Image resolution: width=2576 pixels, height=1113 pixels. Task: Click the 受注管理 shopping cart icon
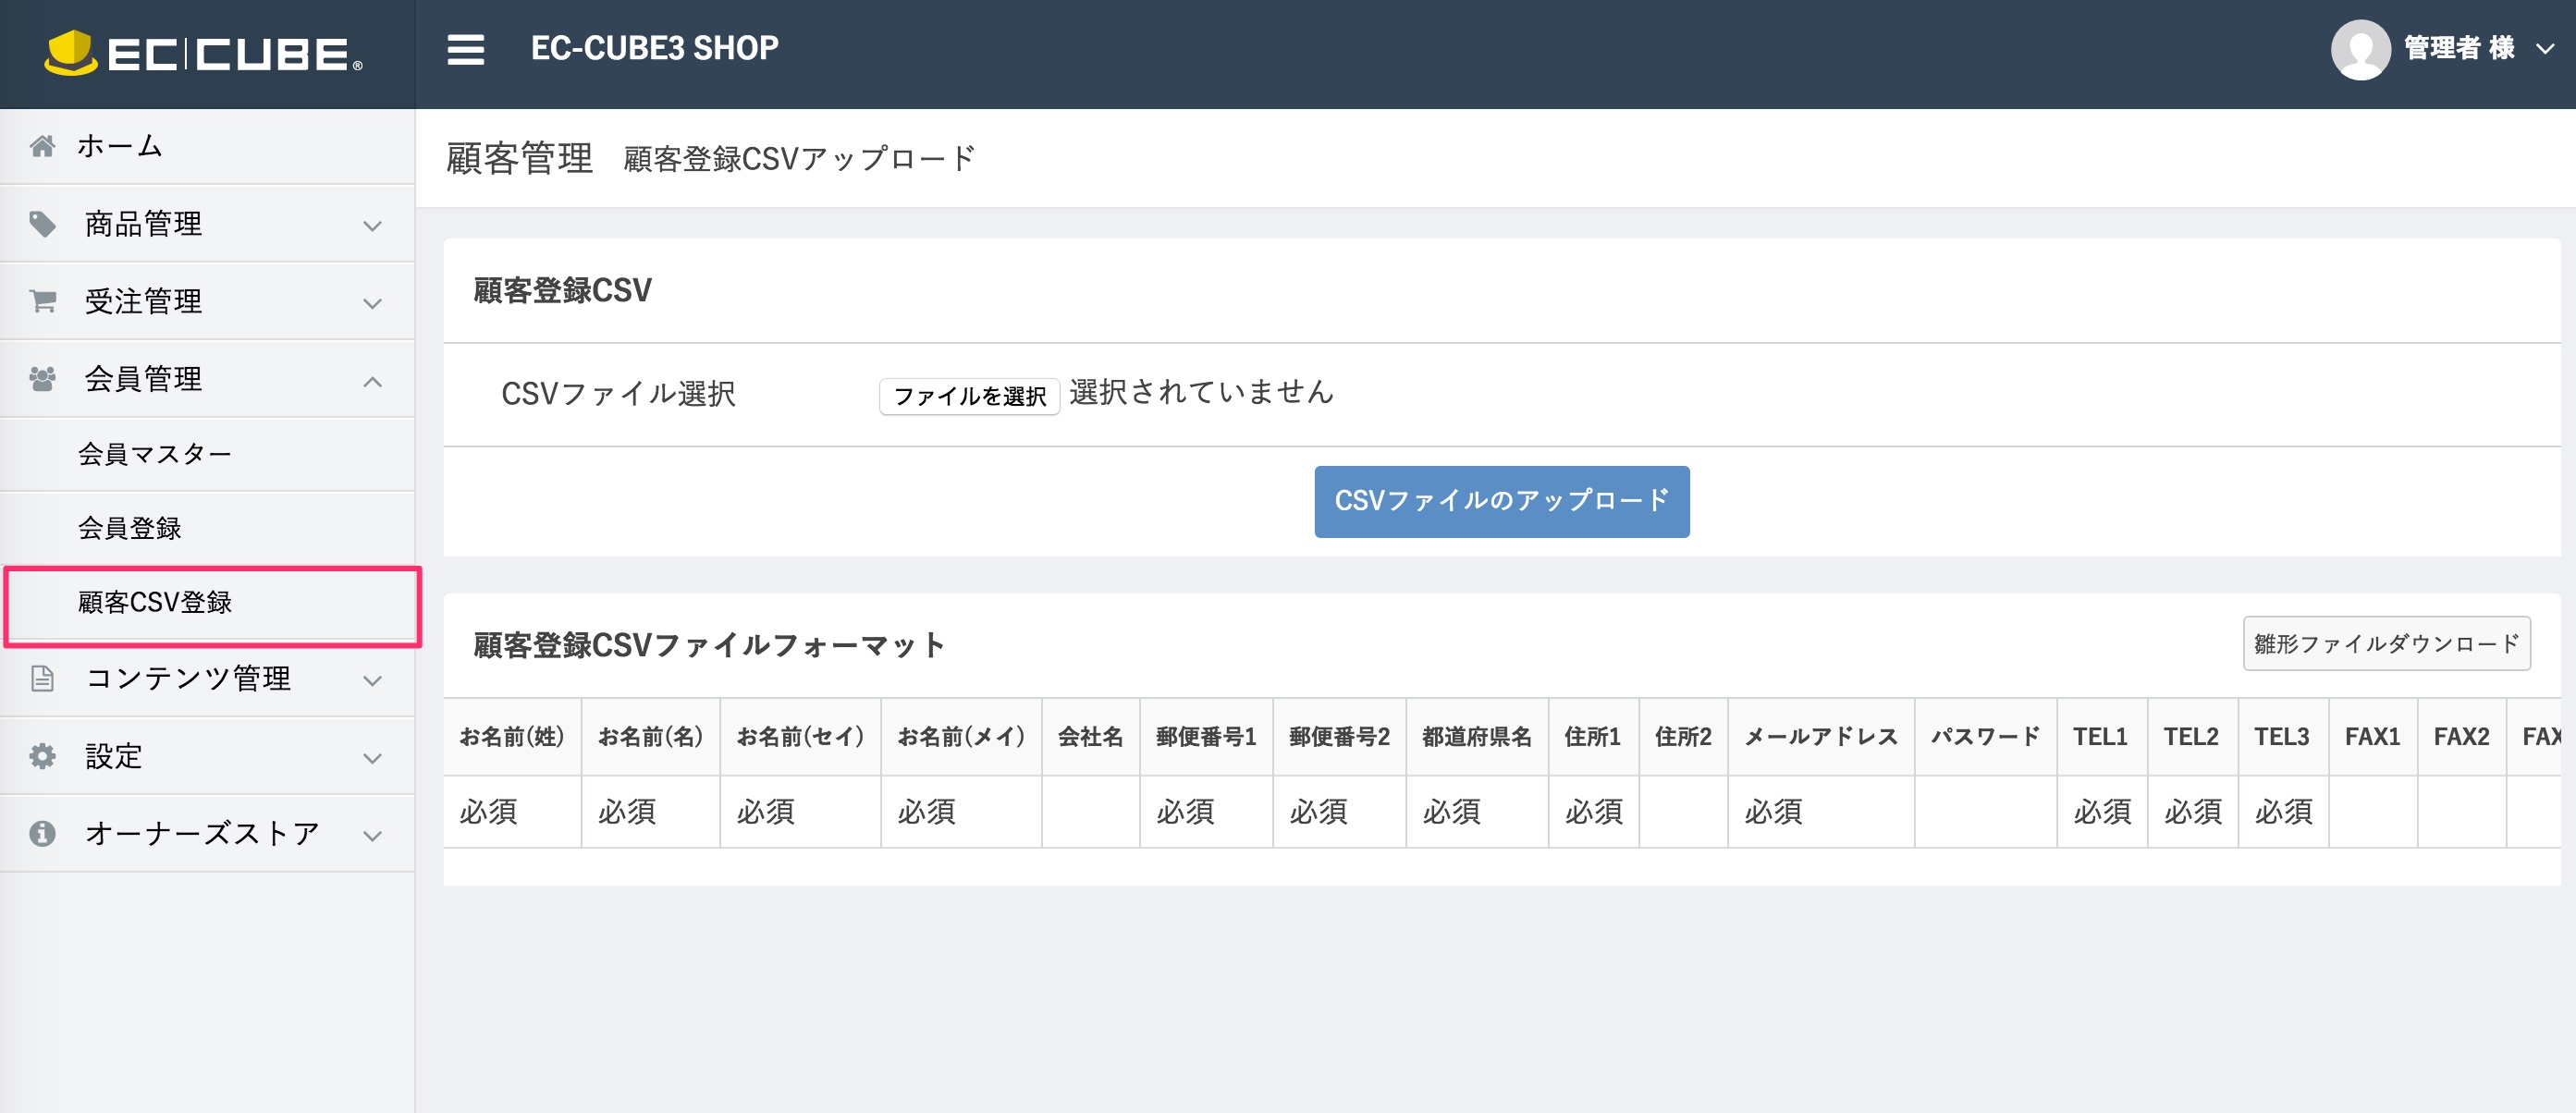41,301
